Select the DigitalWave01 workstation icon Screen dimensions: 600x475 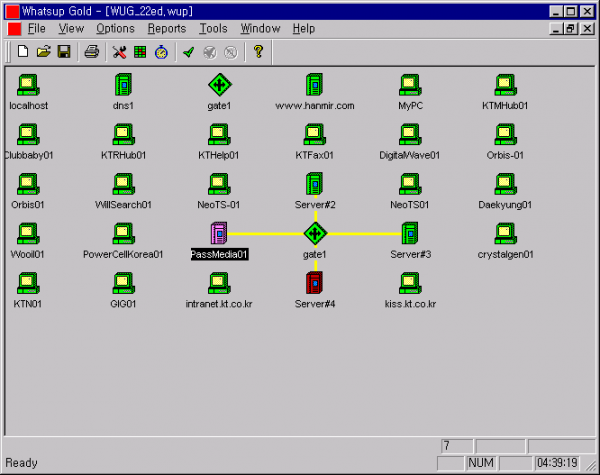(410, 134)
